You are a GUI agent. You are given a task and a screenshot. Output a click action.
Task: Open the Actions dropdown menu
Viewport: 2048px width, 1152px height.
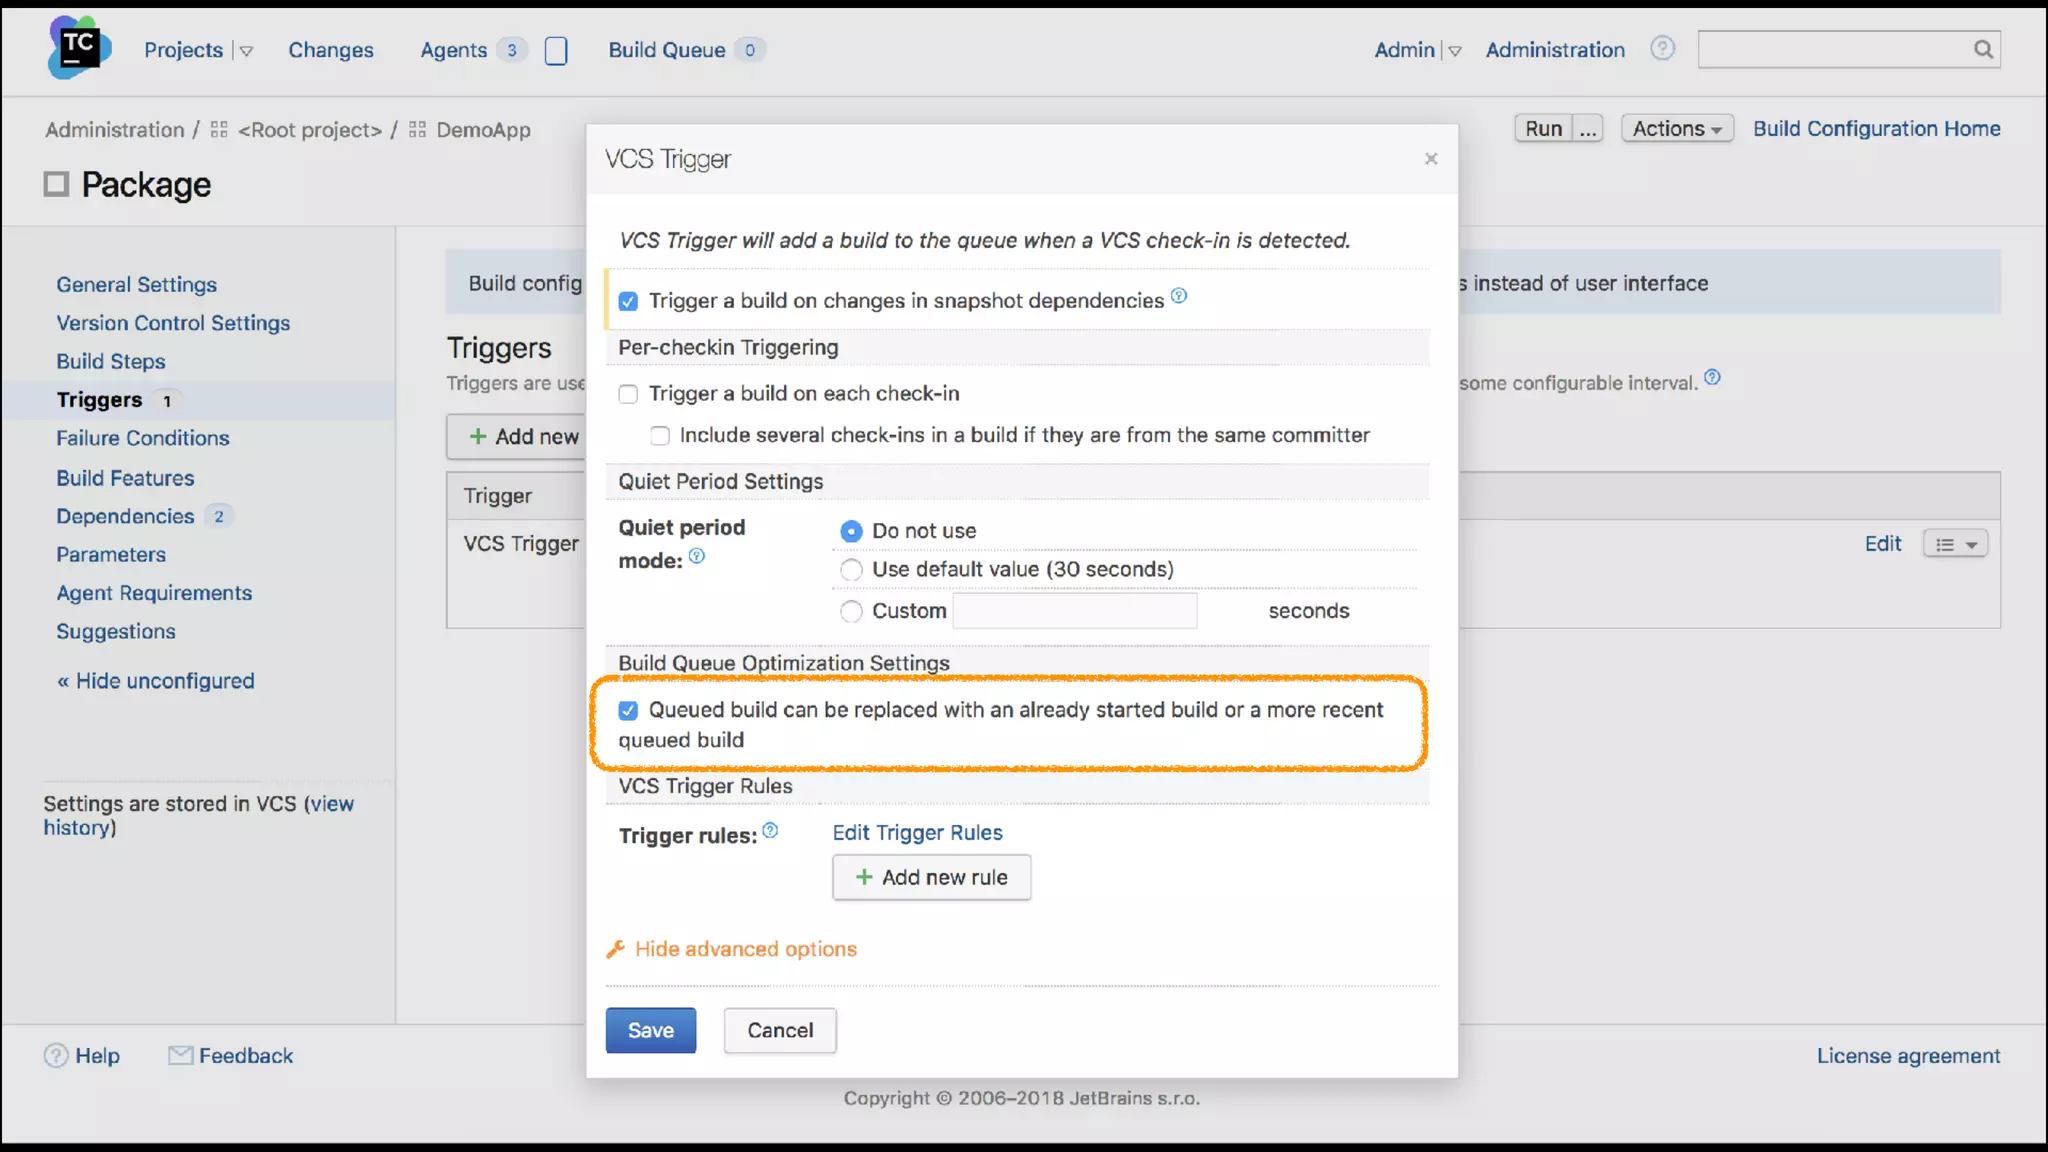point(1676,128)
